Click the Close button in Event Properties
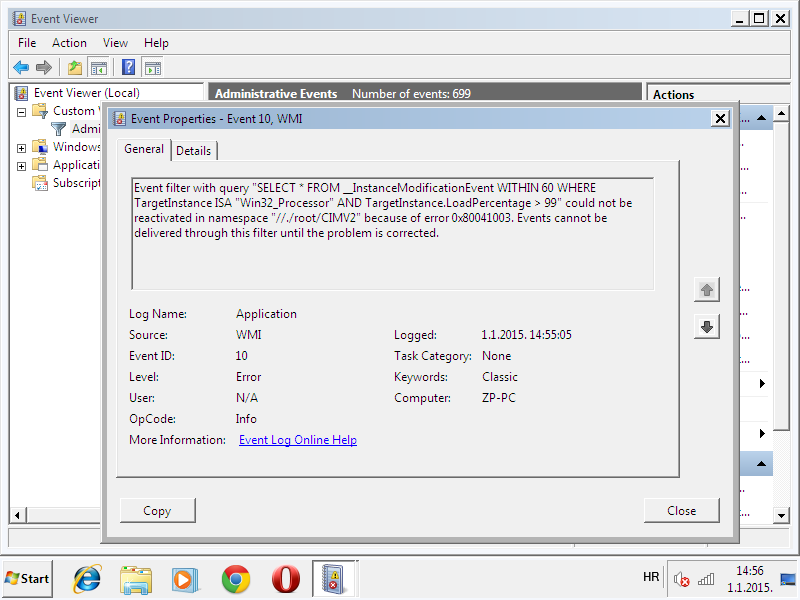The image size is (800, 600). (681, 510)
